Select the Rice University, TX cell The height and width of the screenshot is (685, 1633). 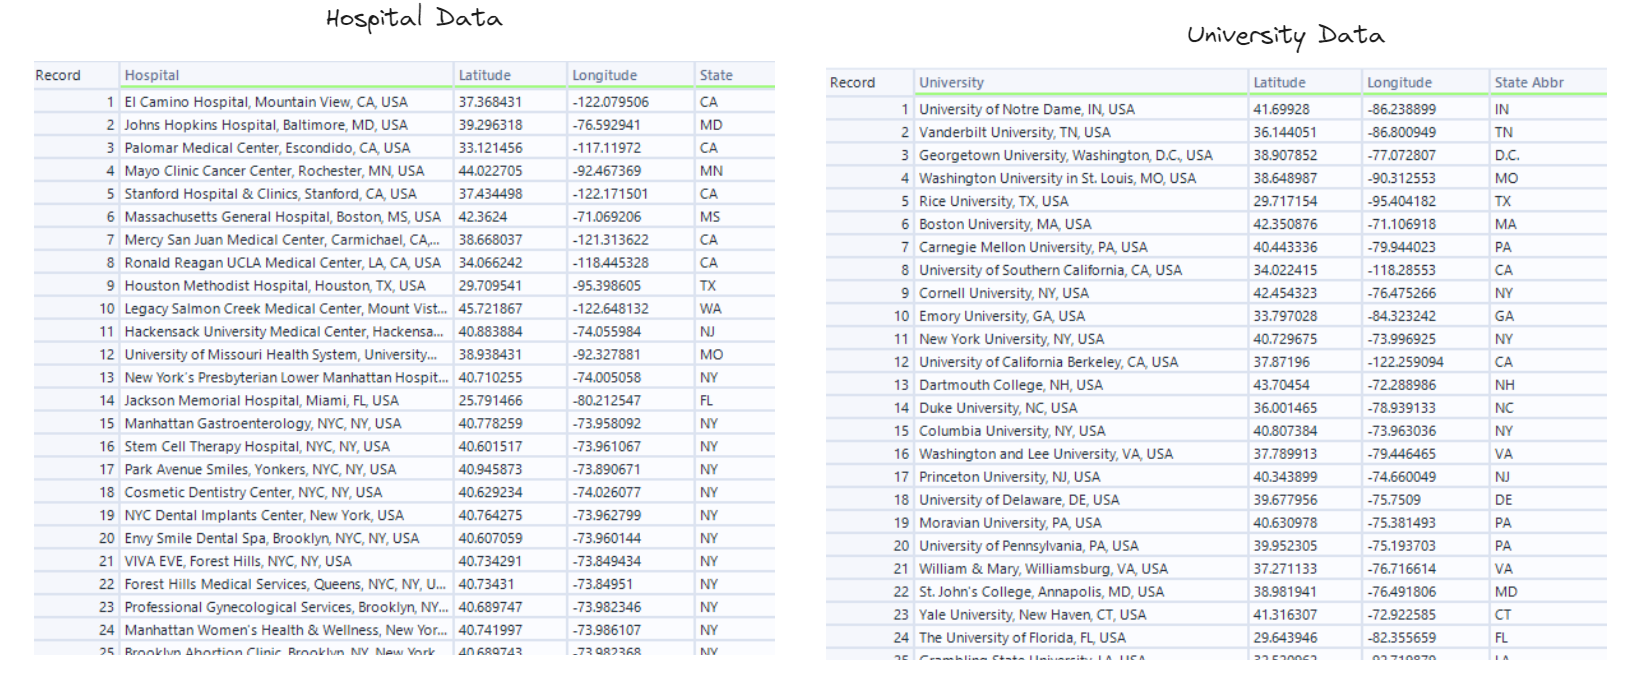[x=993, y=201]
